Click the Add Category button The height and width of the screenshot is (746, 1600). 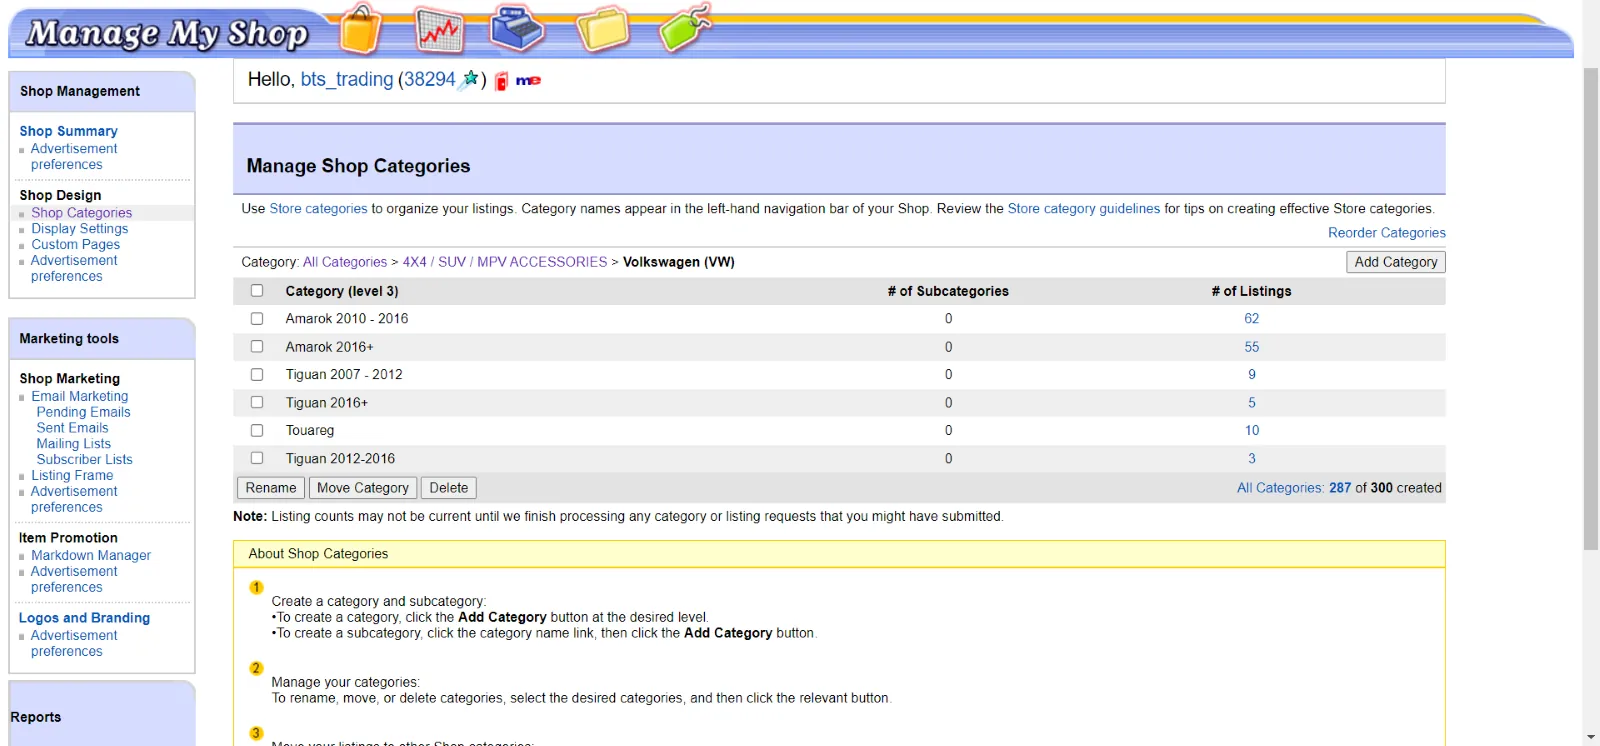pyautogui.click(x=1396, y=262)
